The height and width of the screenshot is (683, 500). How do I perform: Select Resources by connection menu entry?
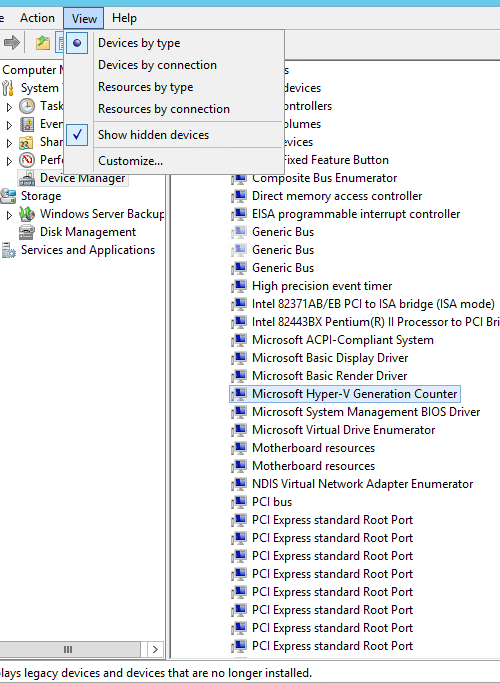tap(164, 109)
